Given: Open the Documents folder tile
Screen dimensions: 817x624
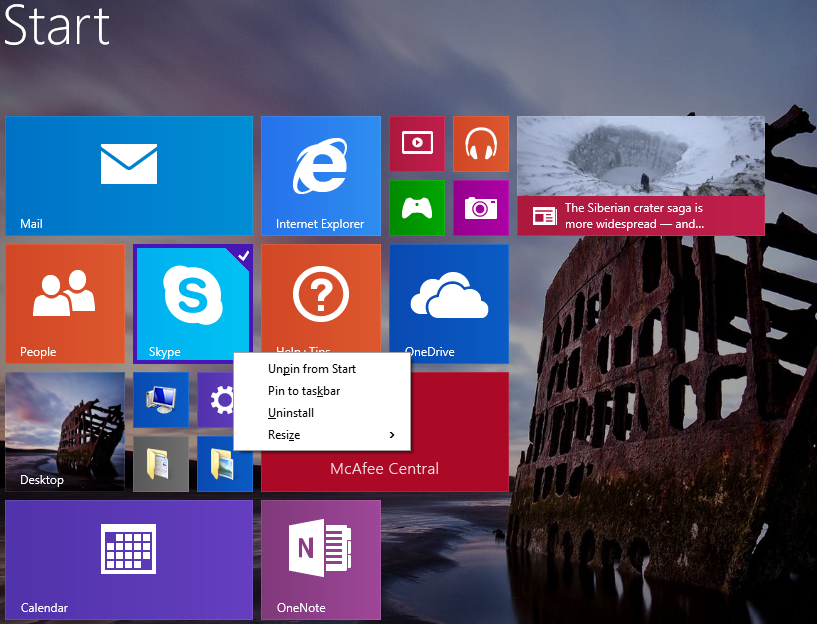Looking at the screenshot, I should [x=161, y=464].
